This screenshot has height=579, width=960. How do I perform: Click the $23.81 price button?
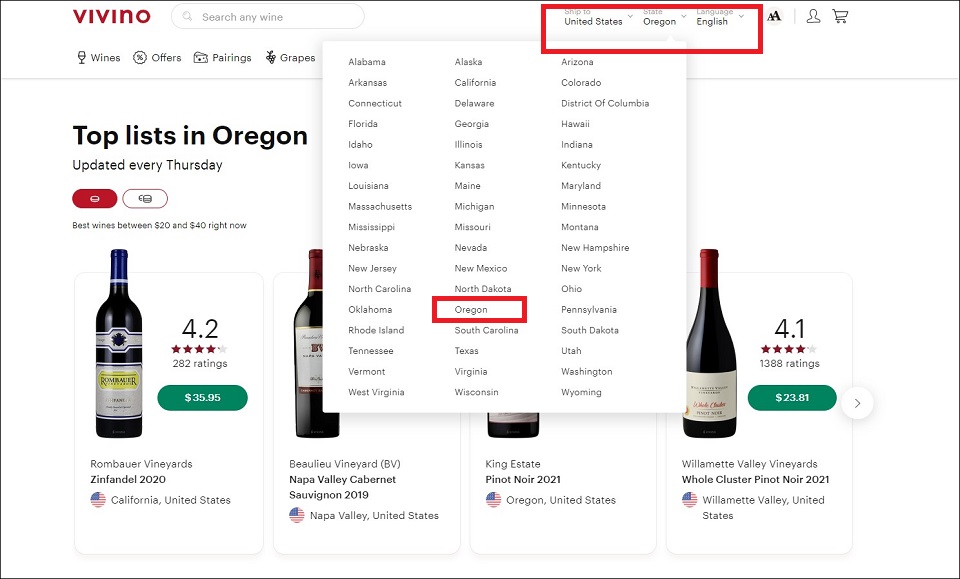[792, 398]
